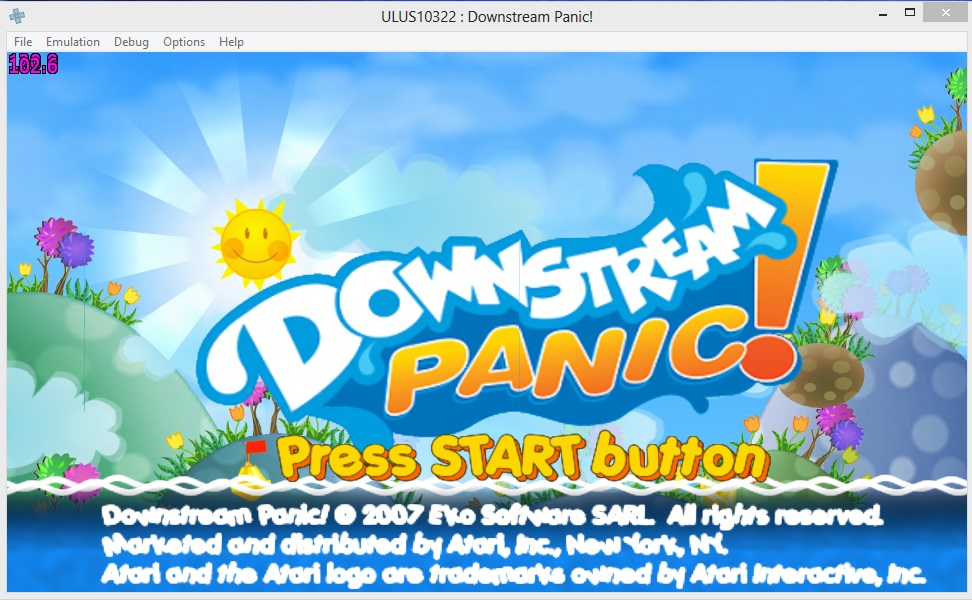The image size is (972, 600).
Task: Click the Eko Software copyright line
Action: (492, 517)
